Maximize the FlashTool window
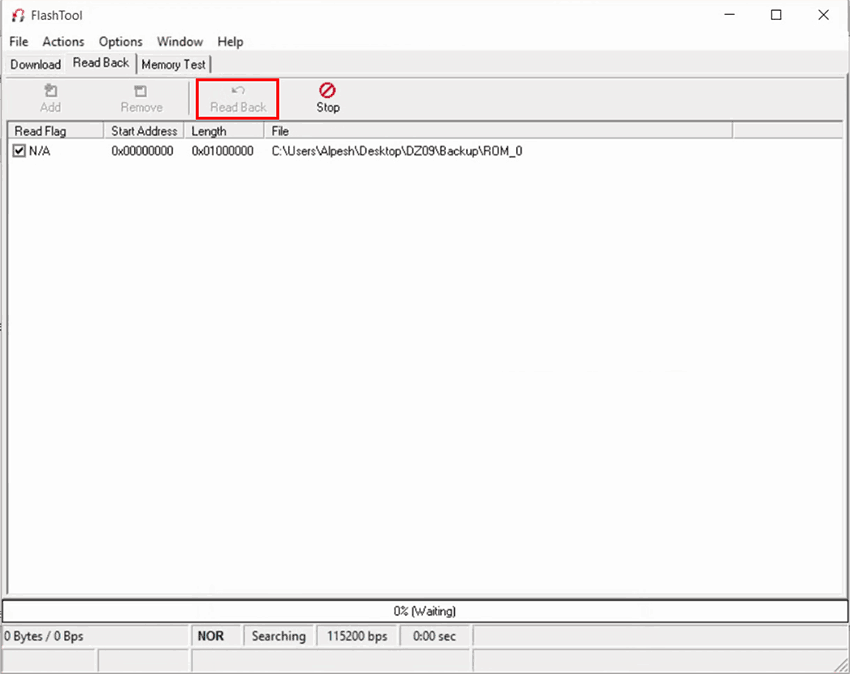The image size is (850, 674). tap(776, 15)
